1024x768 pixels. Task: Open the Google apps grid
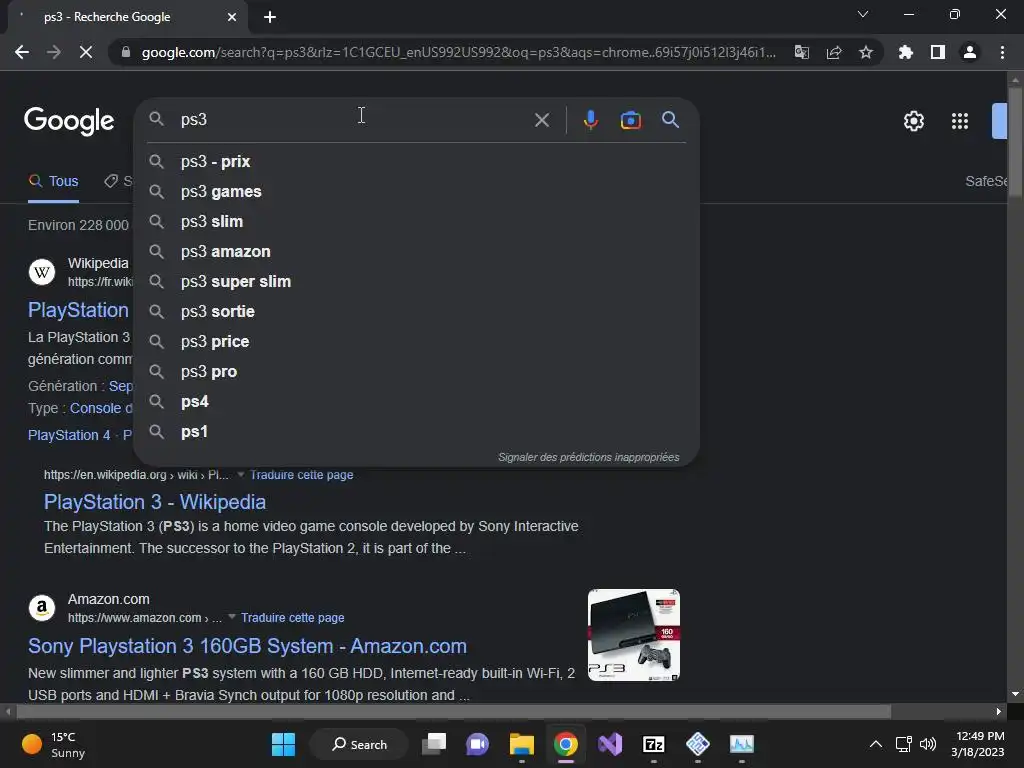(959, 121)
